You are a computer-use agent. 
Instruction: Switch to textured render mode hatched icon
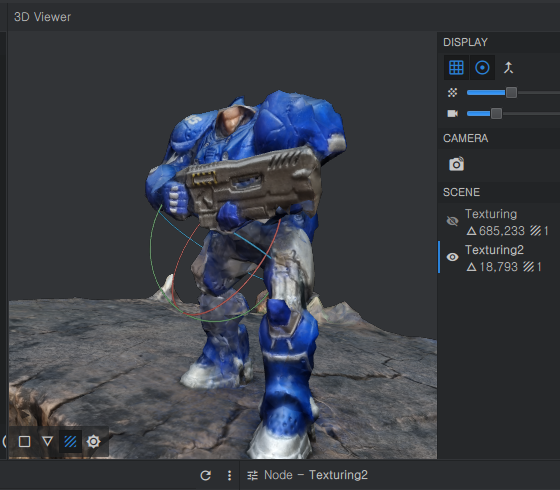pos(70,441)
